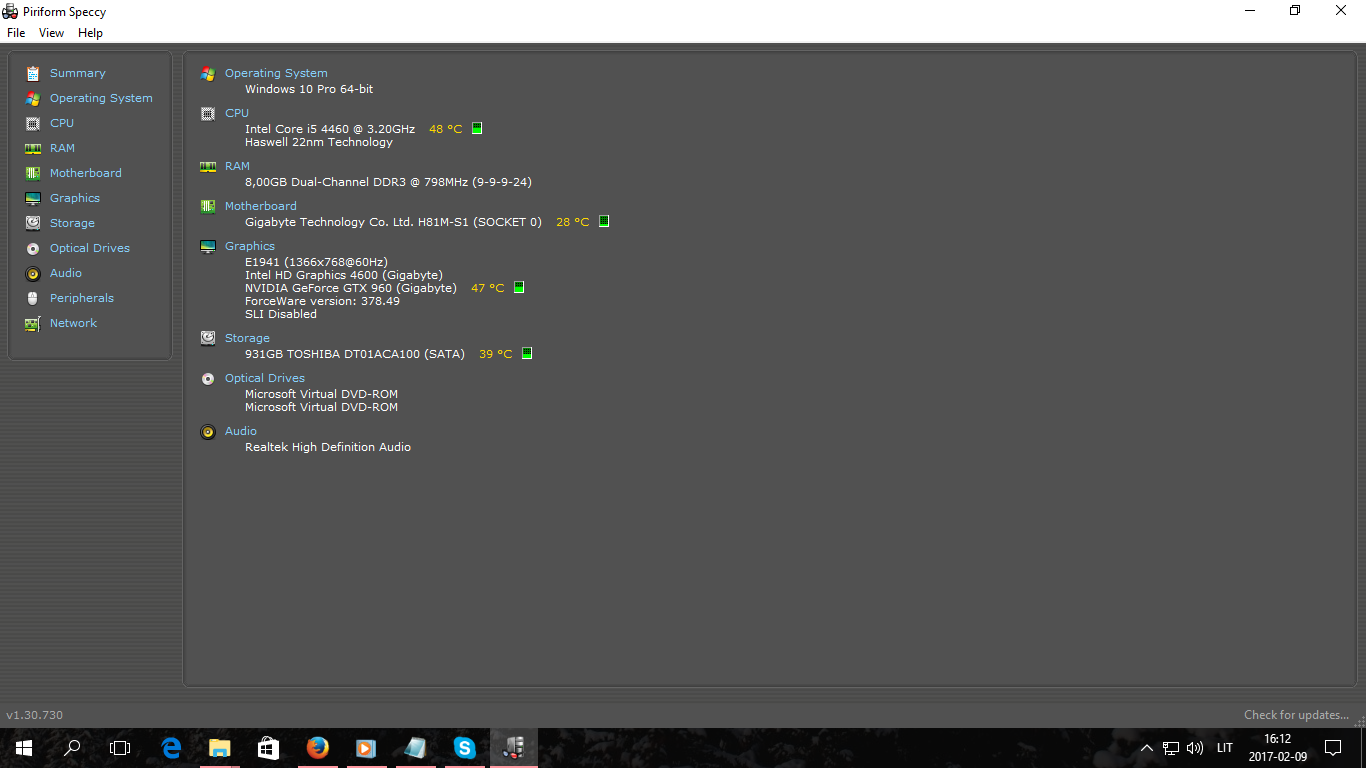This screenshot has height=768, width=1366.
Task: Click the SLI Disabled text
Action: tap(281, 314)
